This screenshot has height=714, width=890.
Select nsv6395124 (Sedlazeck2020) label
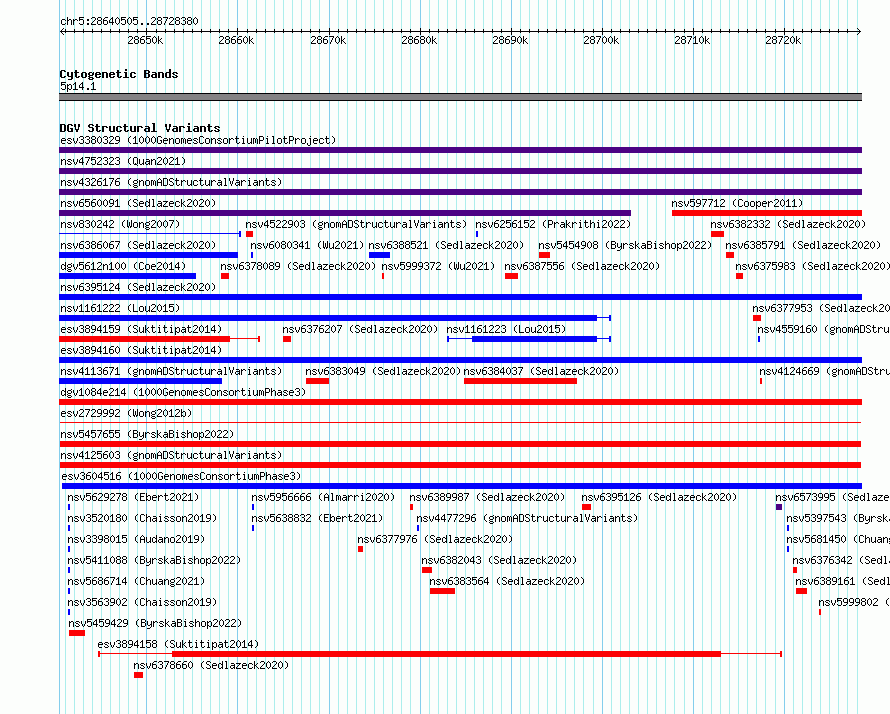click(138, 287)
